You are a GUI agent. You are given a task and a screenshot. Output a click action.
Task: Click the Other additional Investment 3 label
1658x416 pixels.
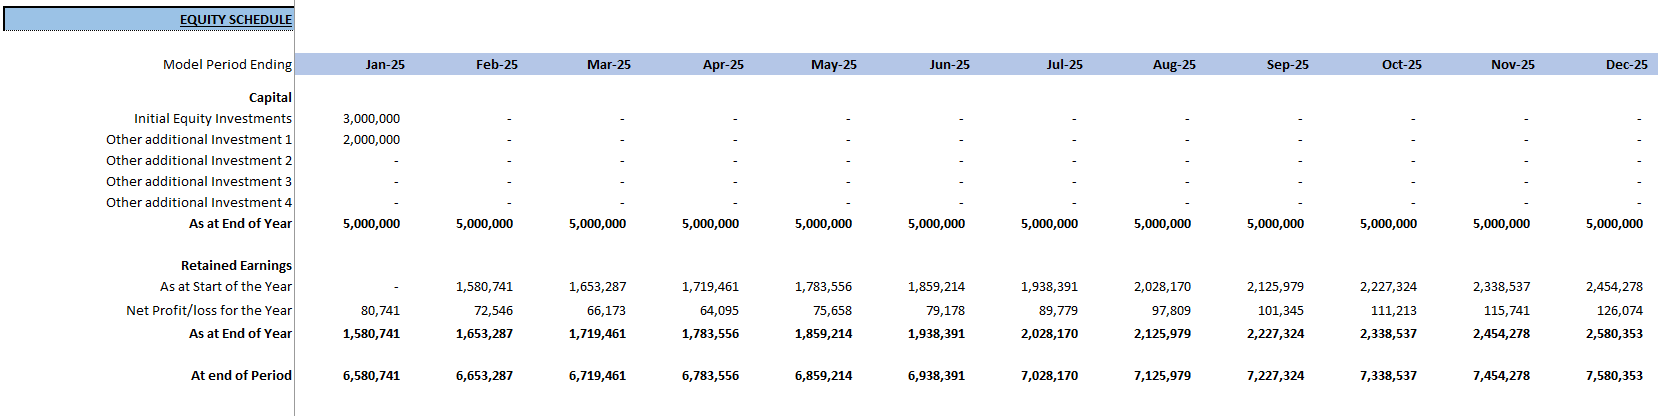coord(199,182)
